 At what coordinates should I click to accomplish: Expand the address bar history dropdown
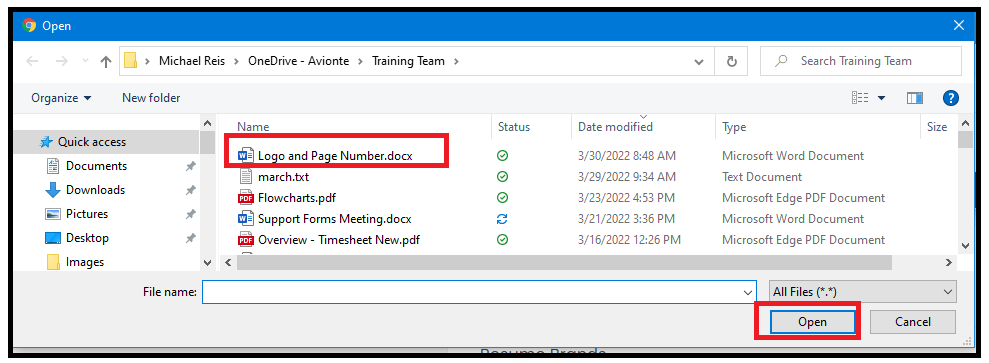(x=699, y=62)
